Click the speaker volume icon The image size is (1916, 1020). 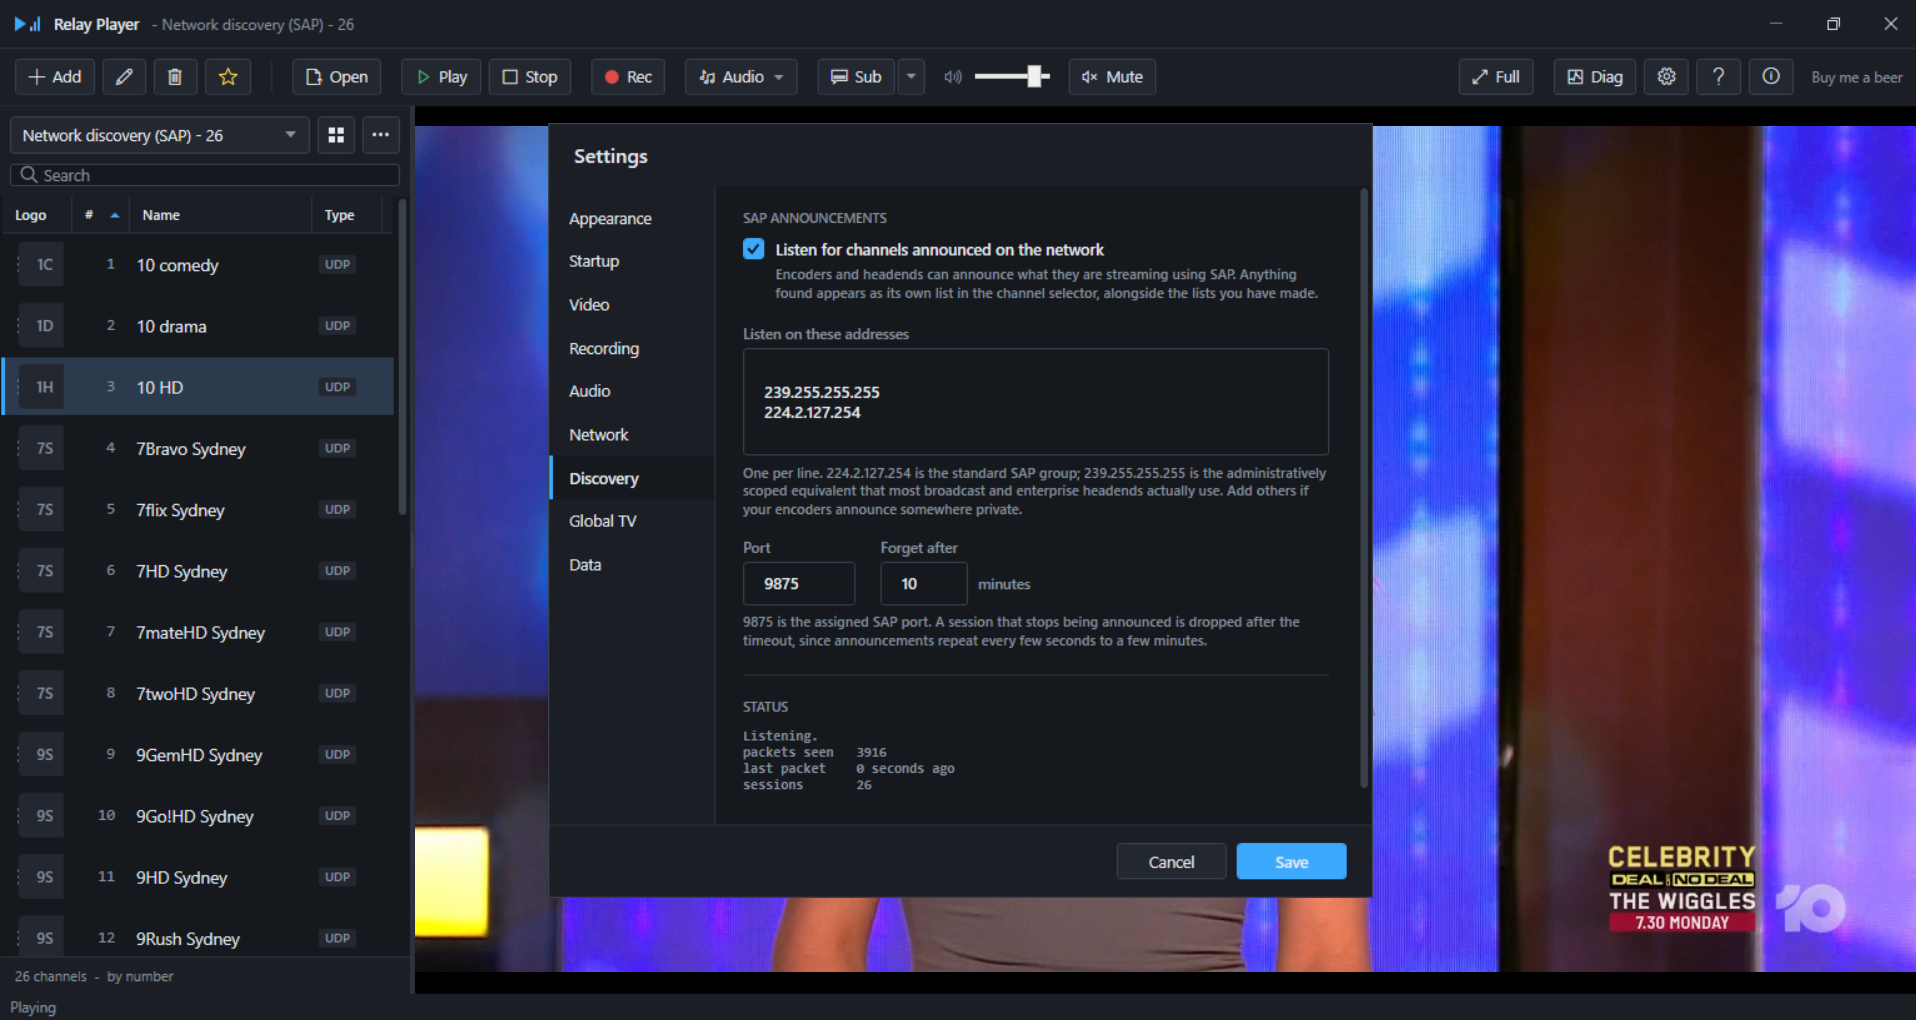[953, 77]
